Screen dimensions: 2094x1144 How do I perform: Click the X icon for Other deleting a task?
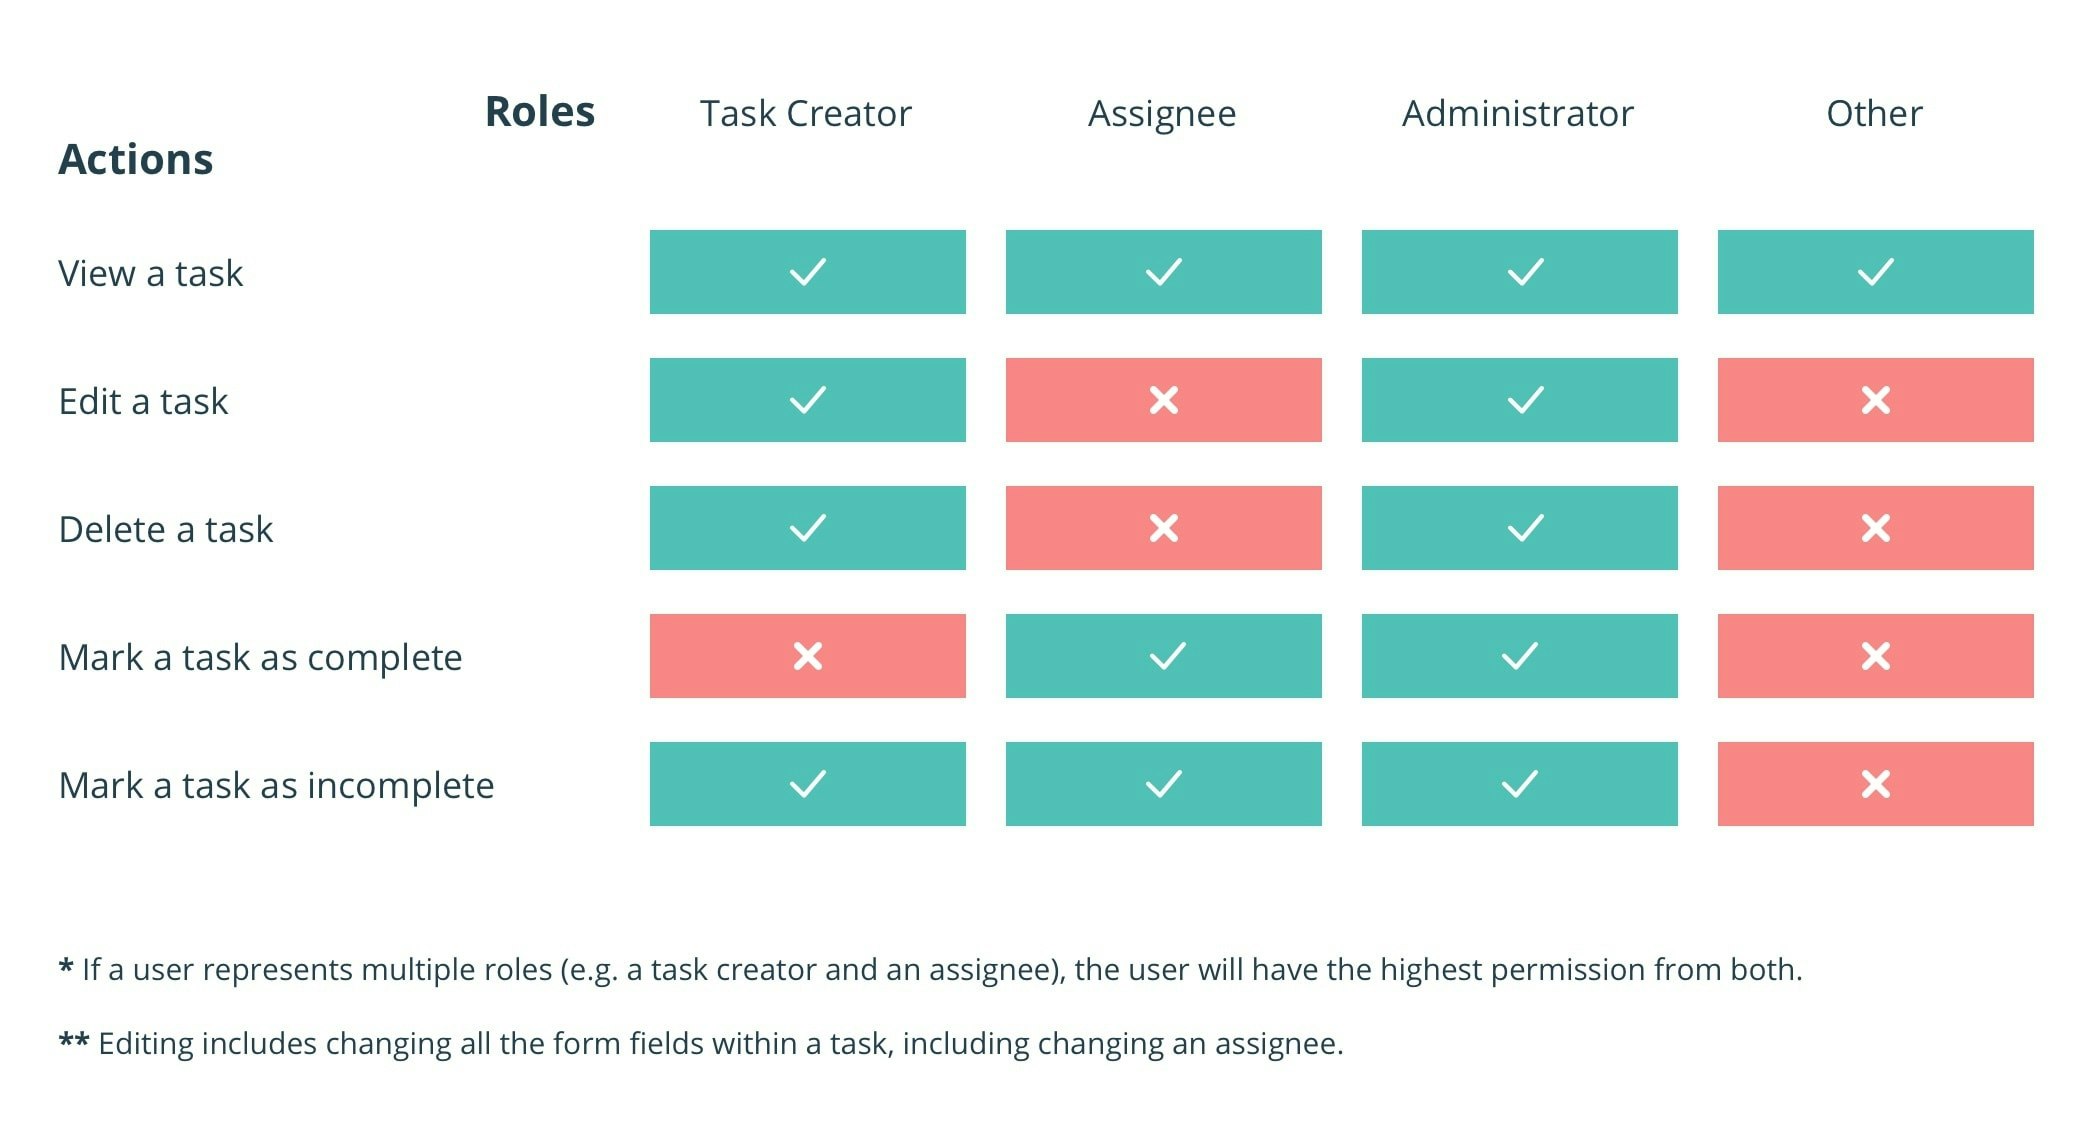click(x=1875, y=528)
